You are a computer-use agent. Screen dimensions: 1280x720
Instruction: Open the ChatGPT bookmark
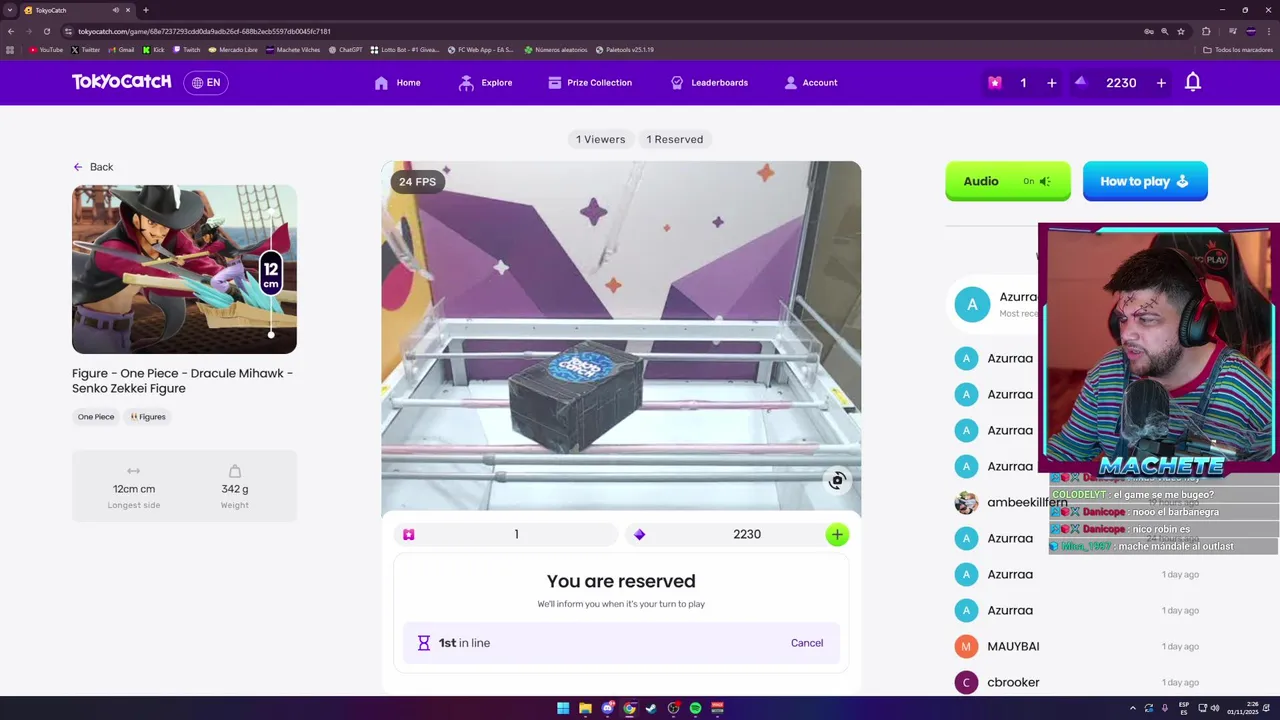pos(345,50)
